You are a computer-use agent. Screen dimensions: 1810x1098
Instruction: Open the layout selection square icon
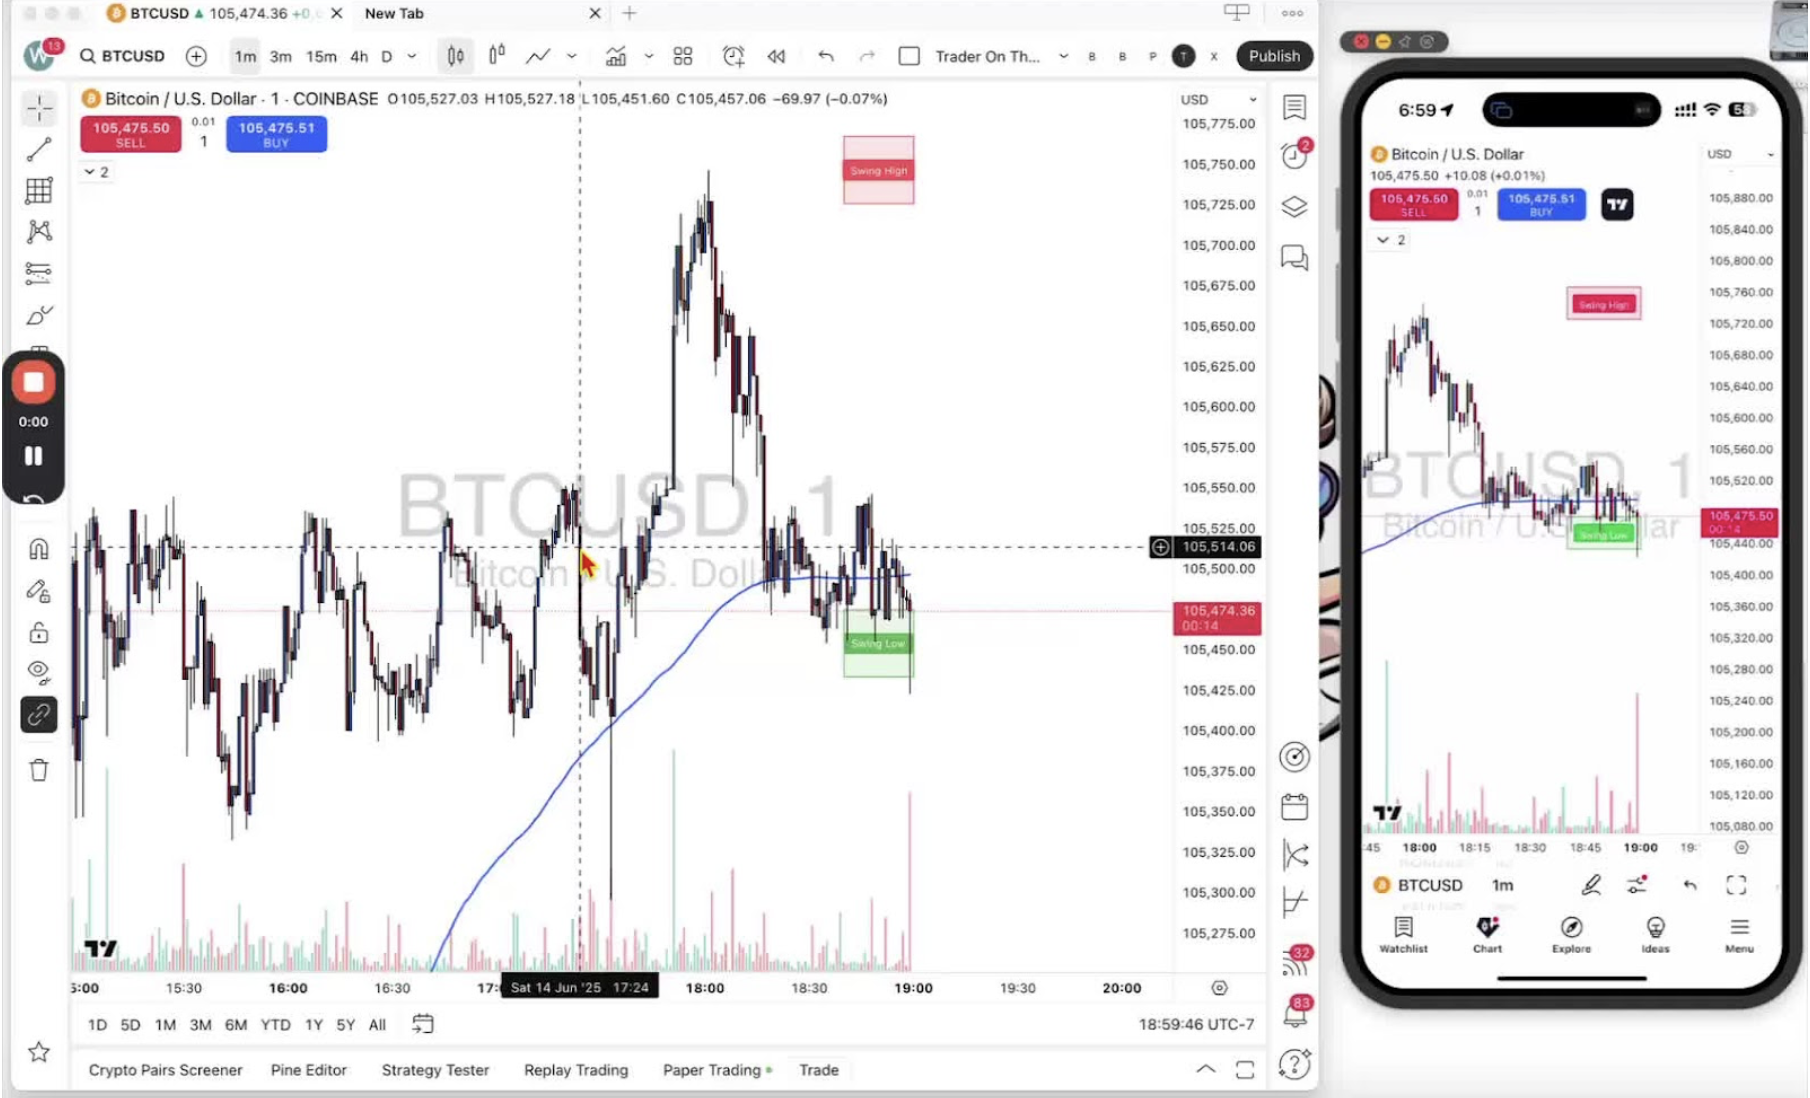coord(909,56)
